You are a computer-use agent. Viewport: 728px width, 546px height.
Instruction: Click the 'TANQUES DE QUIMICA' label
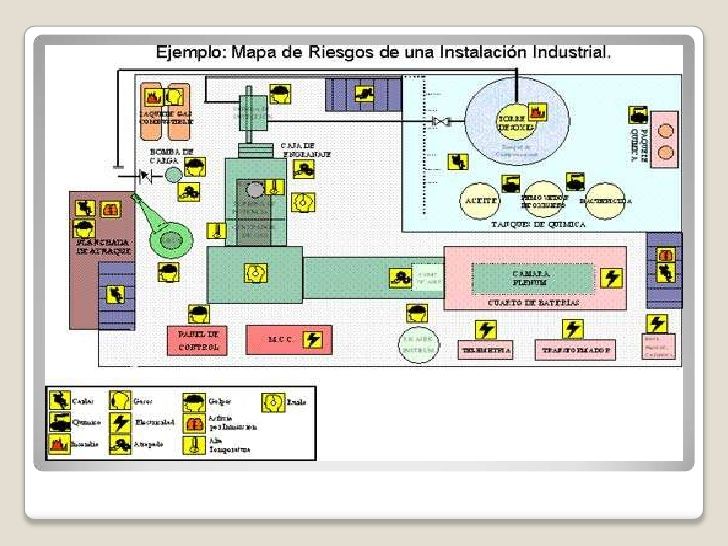coord(538,224)
